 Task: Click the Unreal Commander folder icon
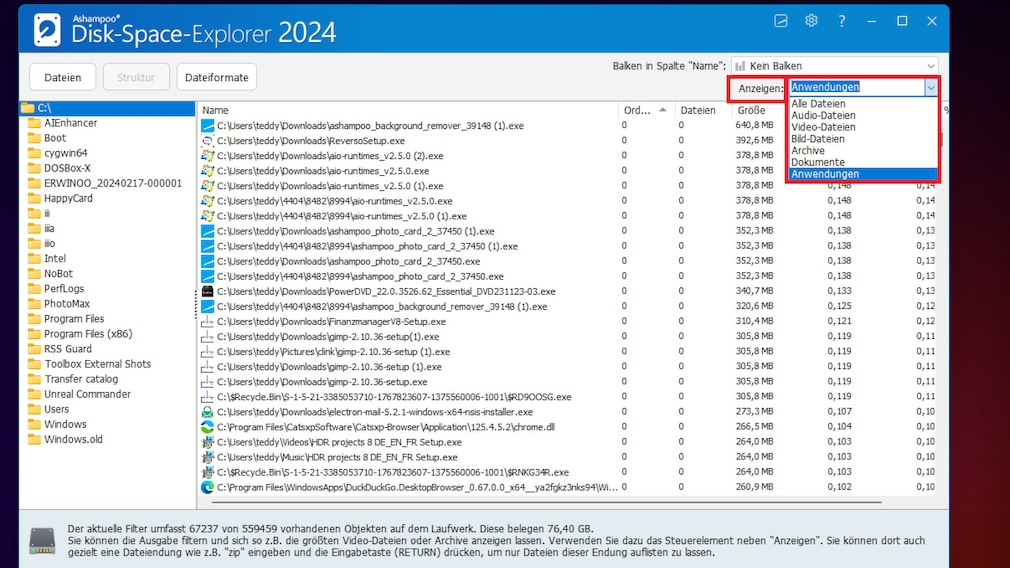(34, 394)
